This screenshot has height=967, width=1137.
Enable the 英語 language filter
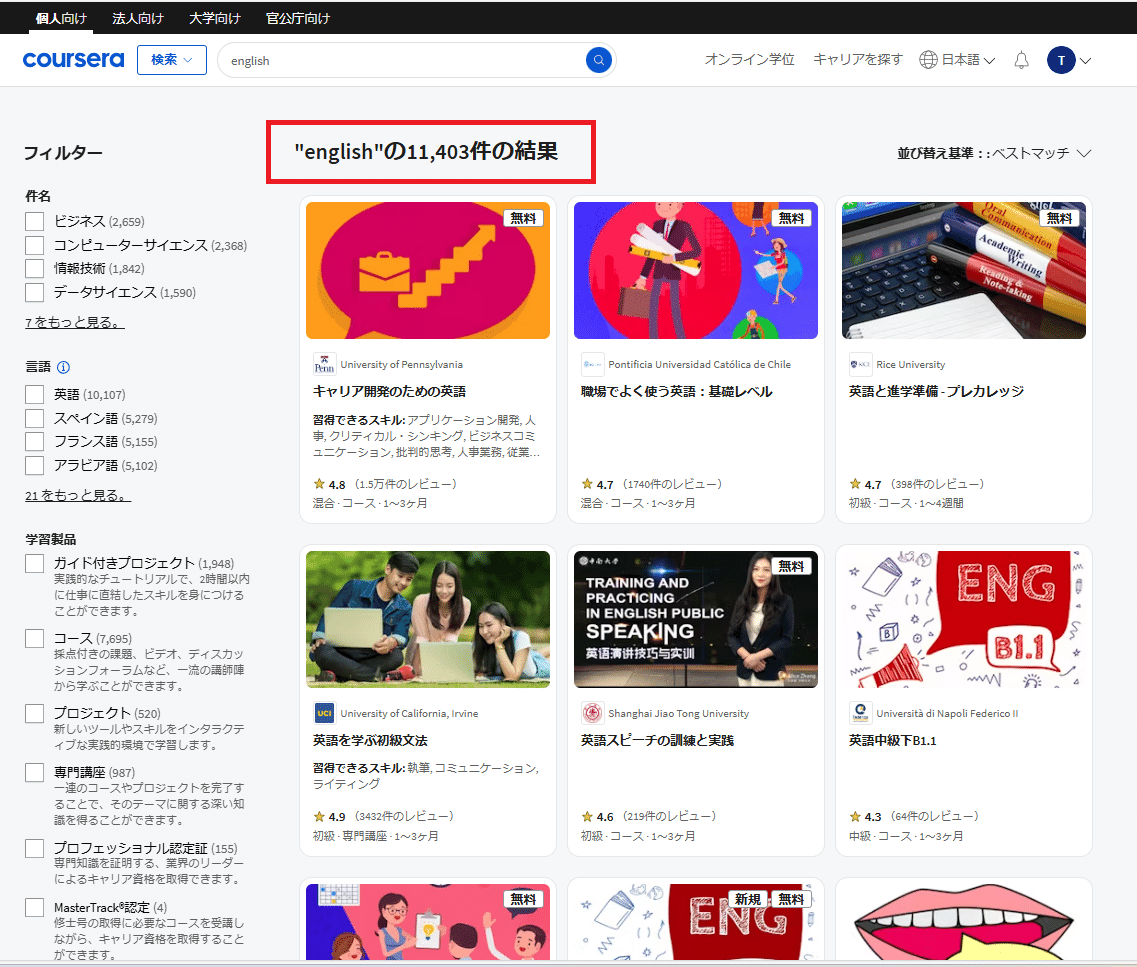(x=34, y=394)
